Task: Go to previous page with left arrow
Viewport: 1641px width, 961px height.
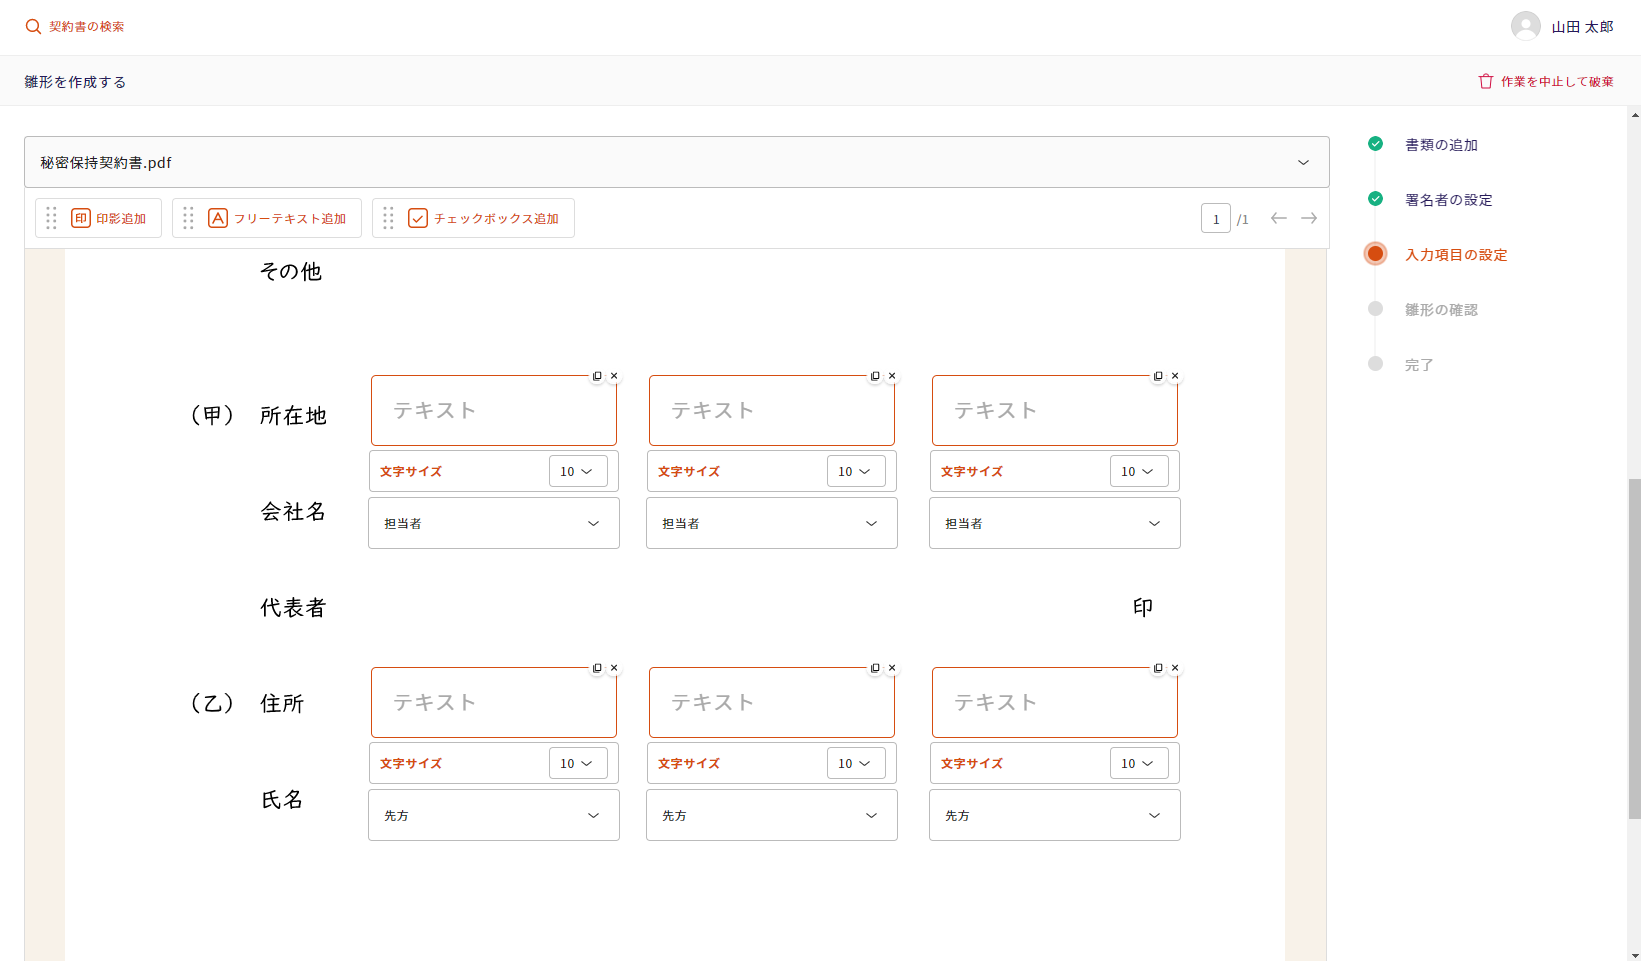Action: (x=1278, y=218)
